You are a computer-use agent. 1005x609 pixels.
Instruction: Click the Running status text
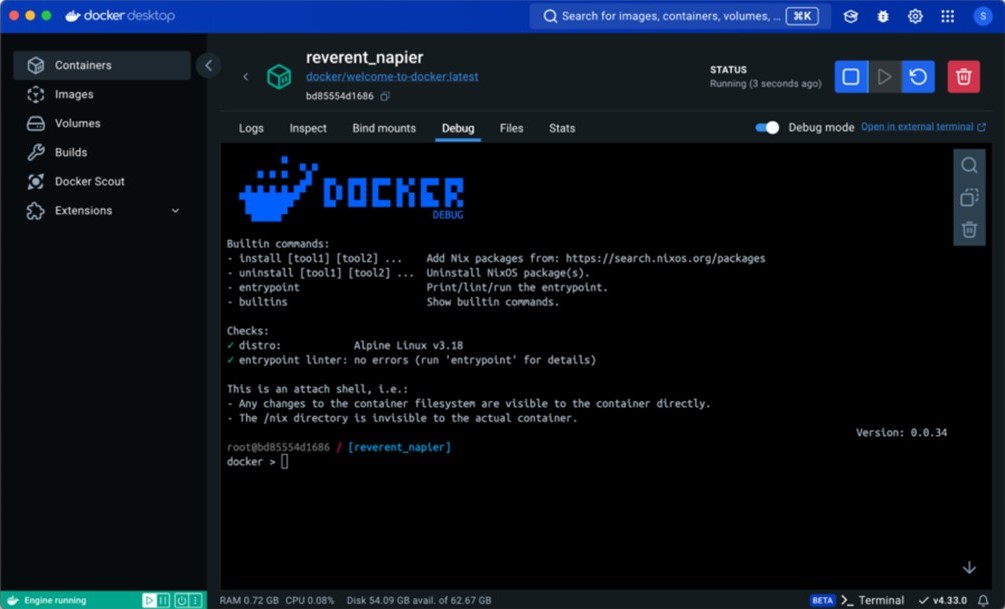pos(765,84)
